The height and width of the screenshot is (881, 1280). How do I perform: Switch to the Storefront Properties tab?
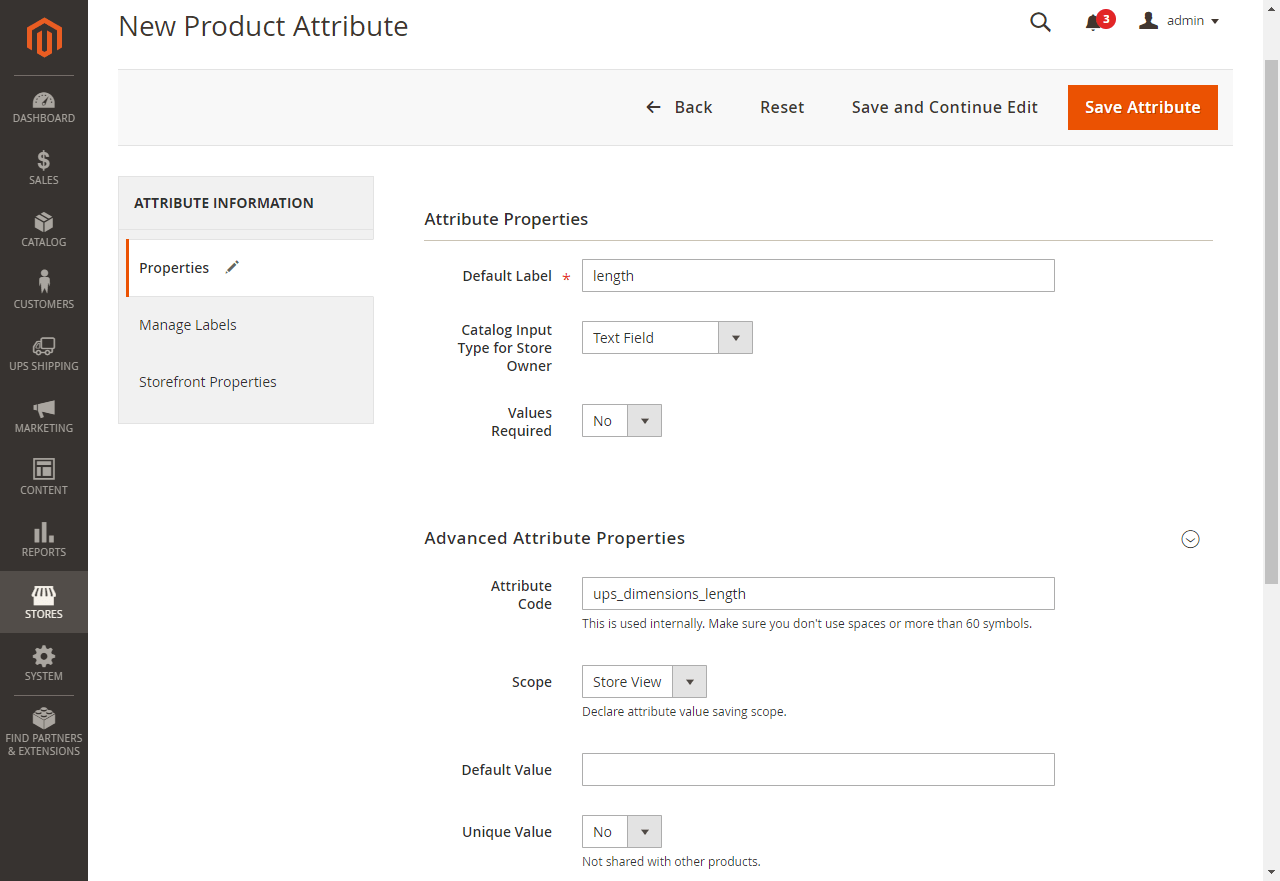[208, 381]
